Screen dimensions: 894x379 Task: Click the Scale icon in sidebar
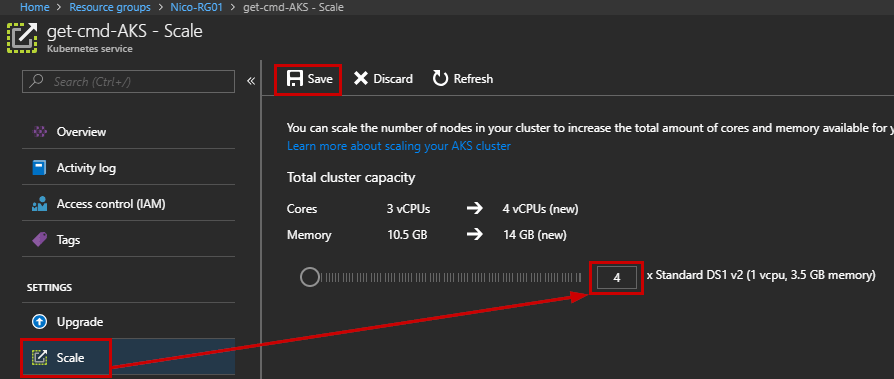39,358
